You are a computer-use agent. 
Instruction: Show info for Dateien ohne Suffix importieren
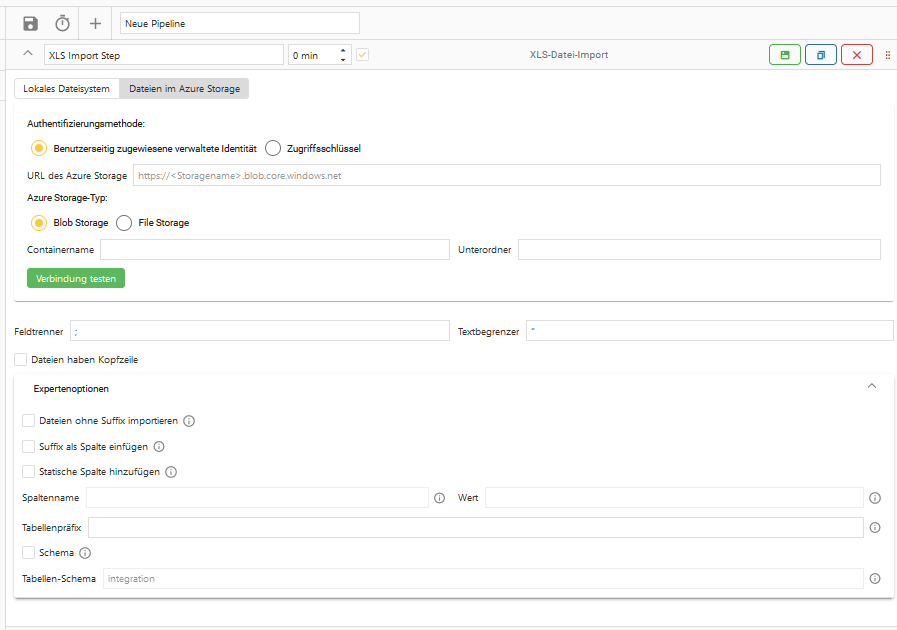189,421
